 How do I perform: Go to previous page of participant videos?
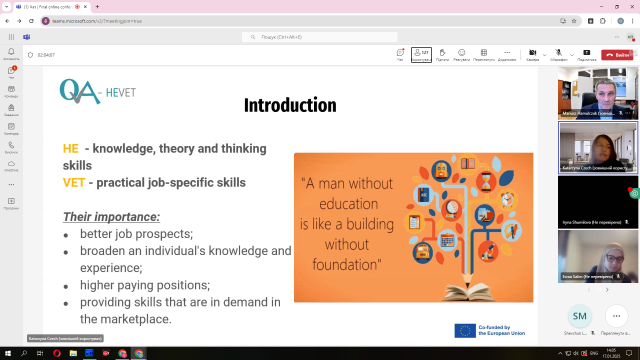click(x=589, y=289)
